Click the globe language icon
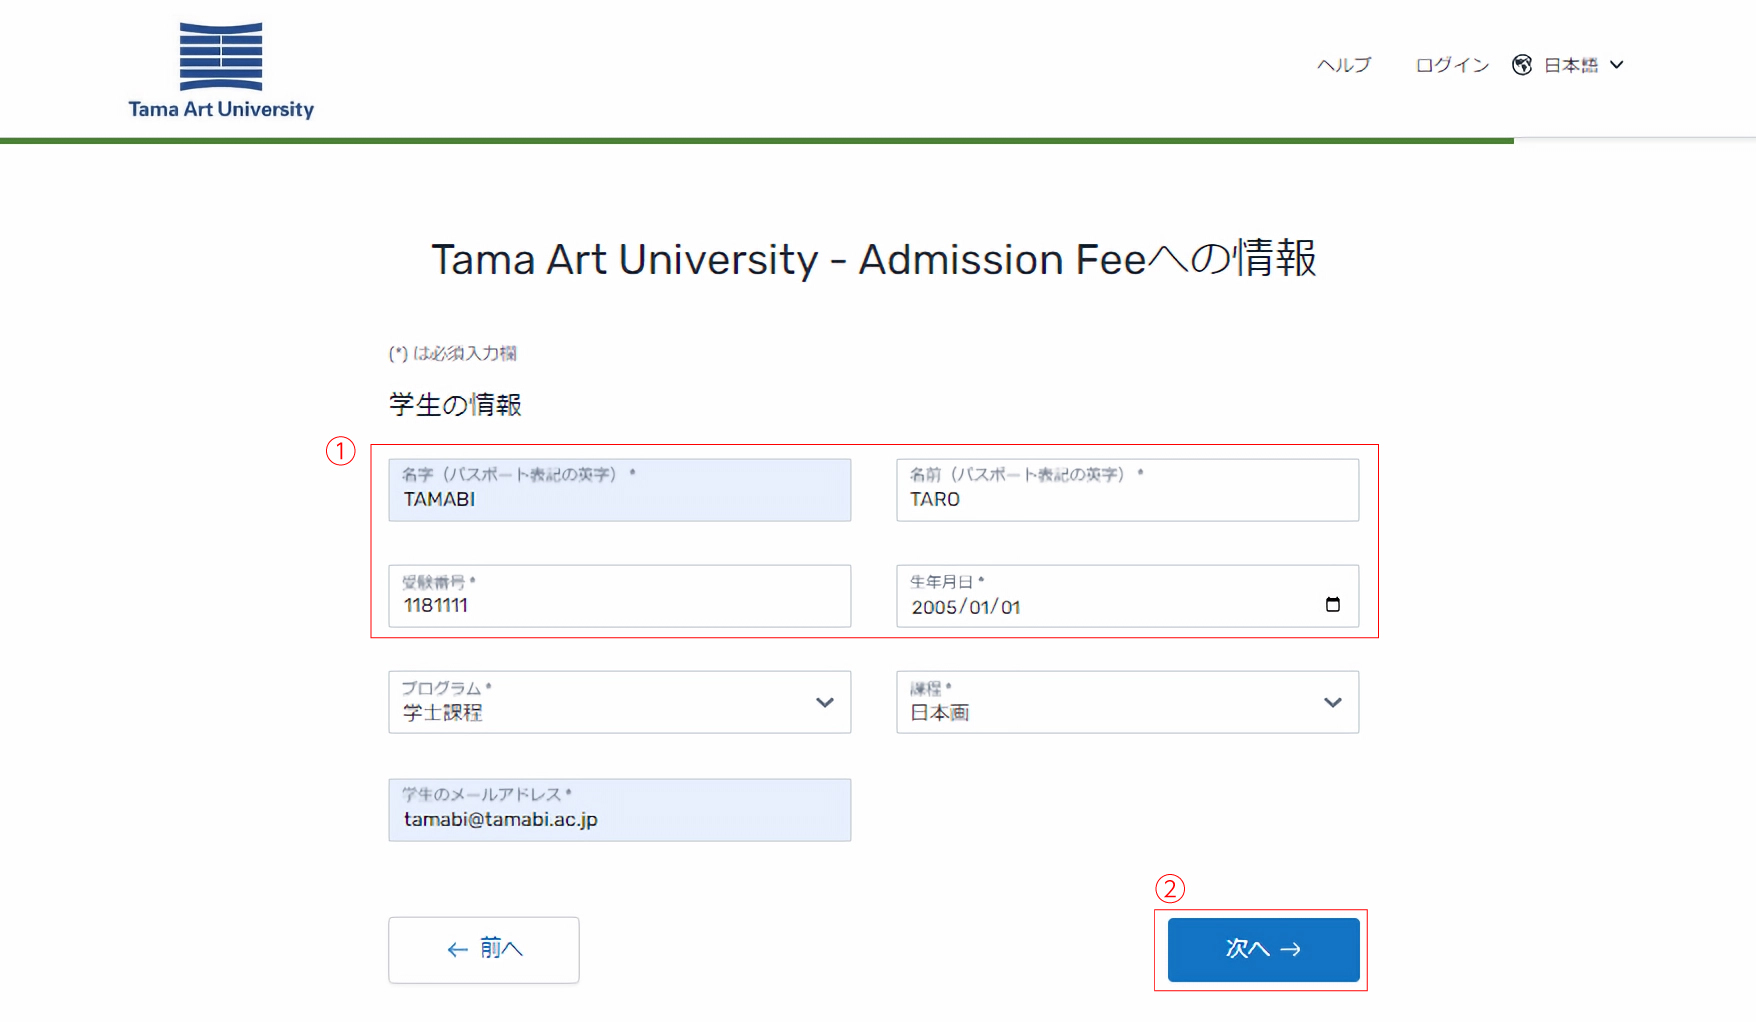Viewport: 1756px width, 1022px height. point(1522,65)
